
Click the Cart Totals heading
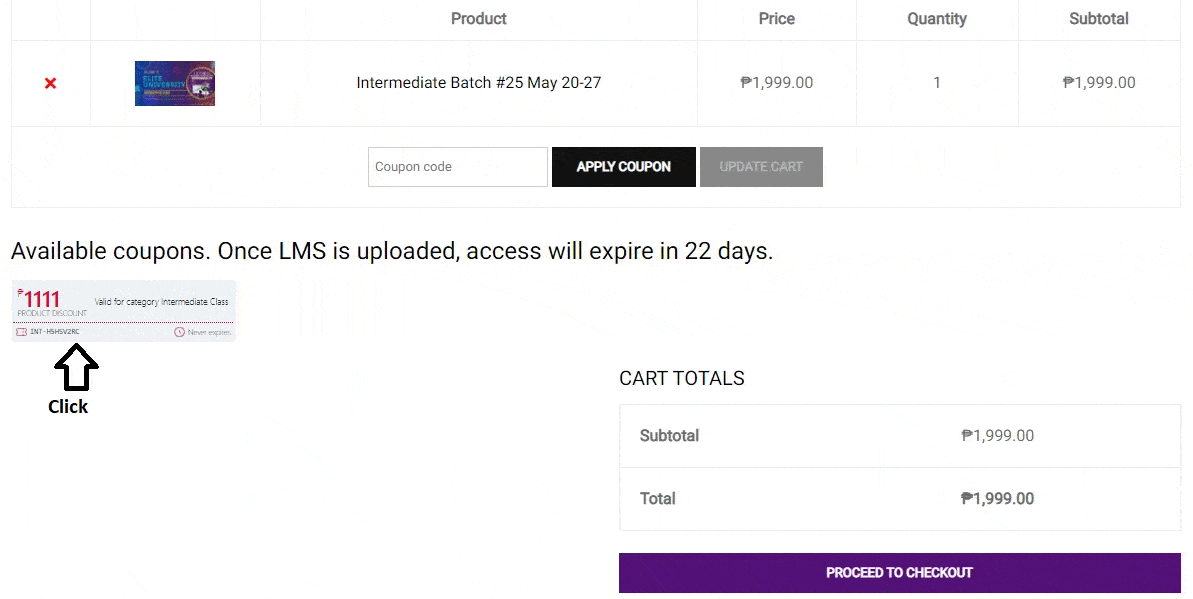[681, 378]
